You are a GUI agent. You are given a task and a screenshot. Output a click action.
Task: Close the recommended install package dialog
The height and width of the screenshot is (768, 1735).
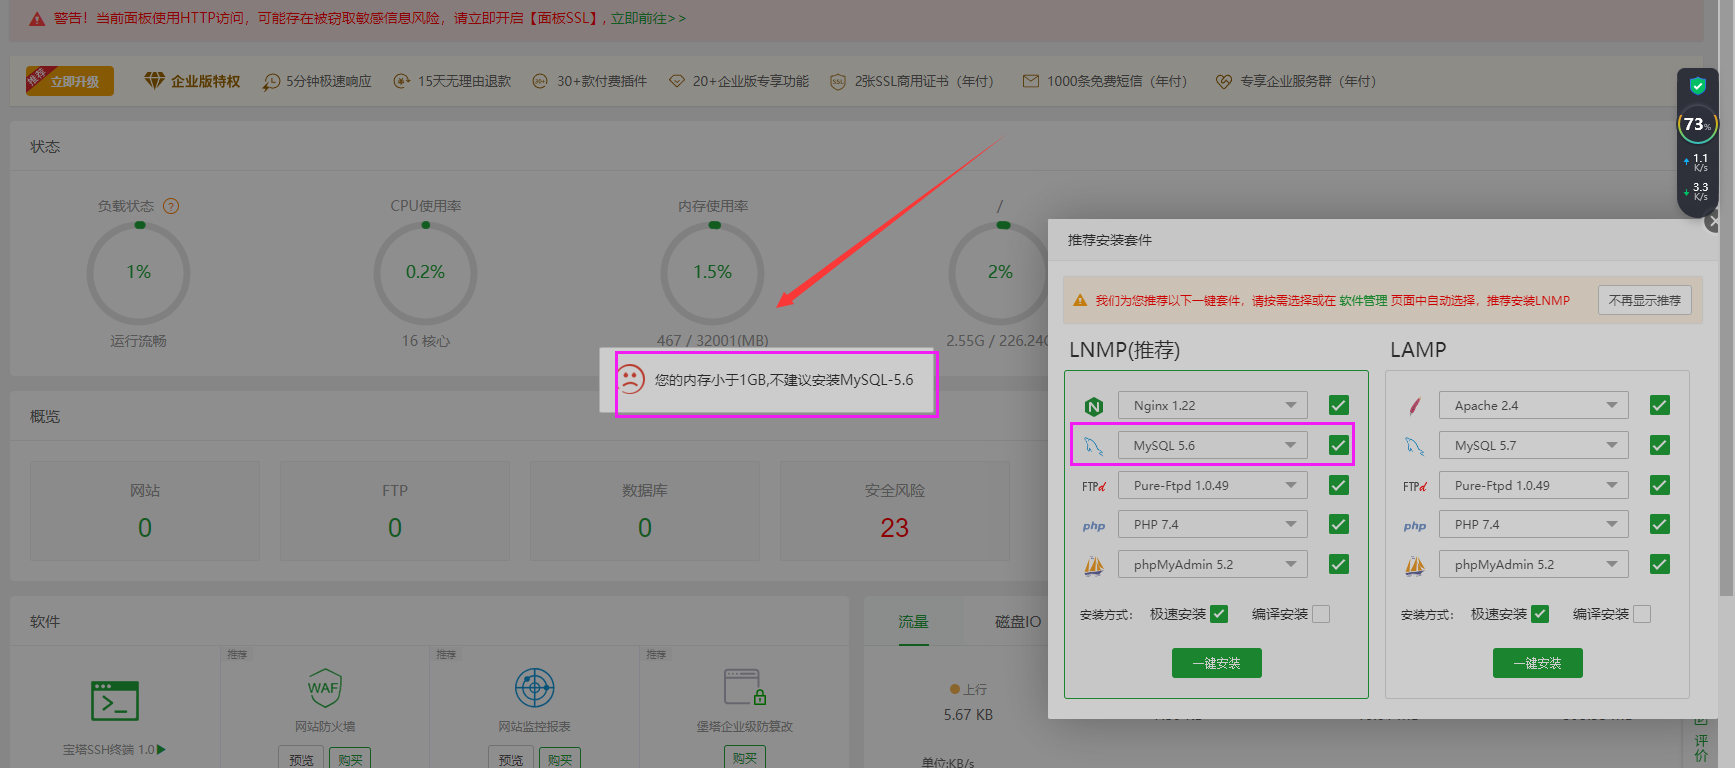[x=1713, y=222]
